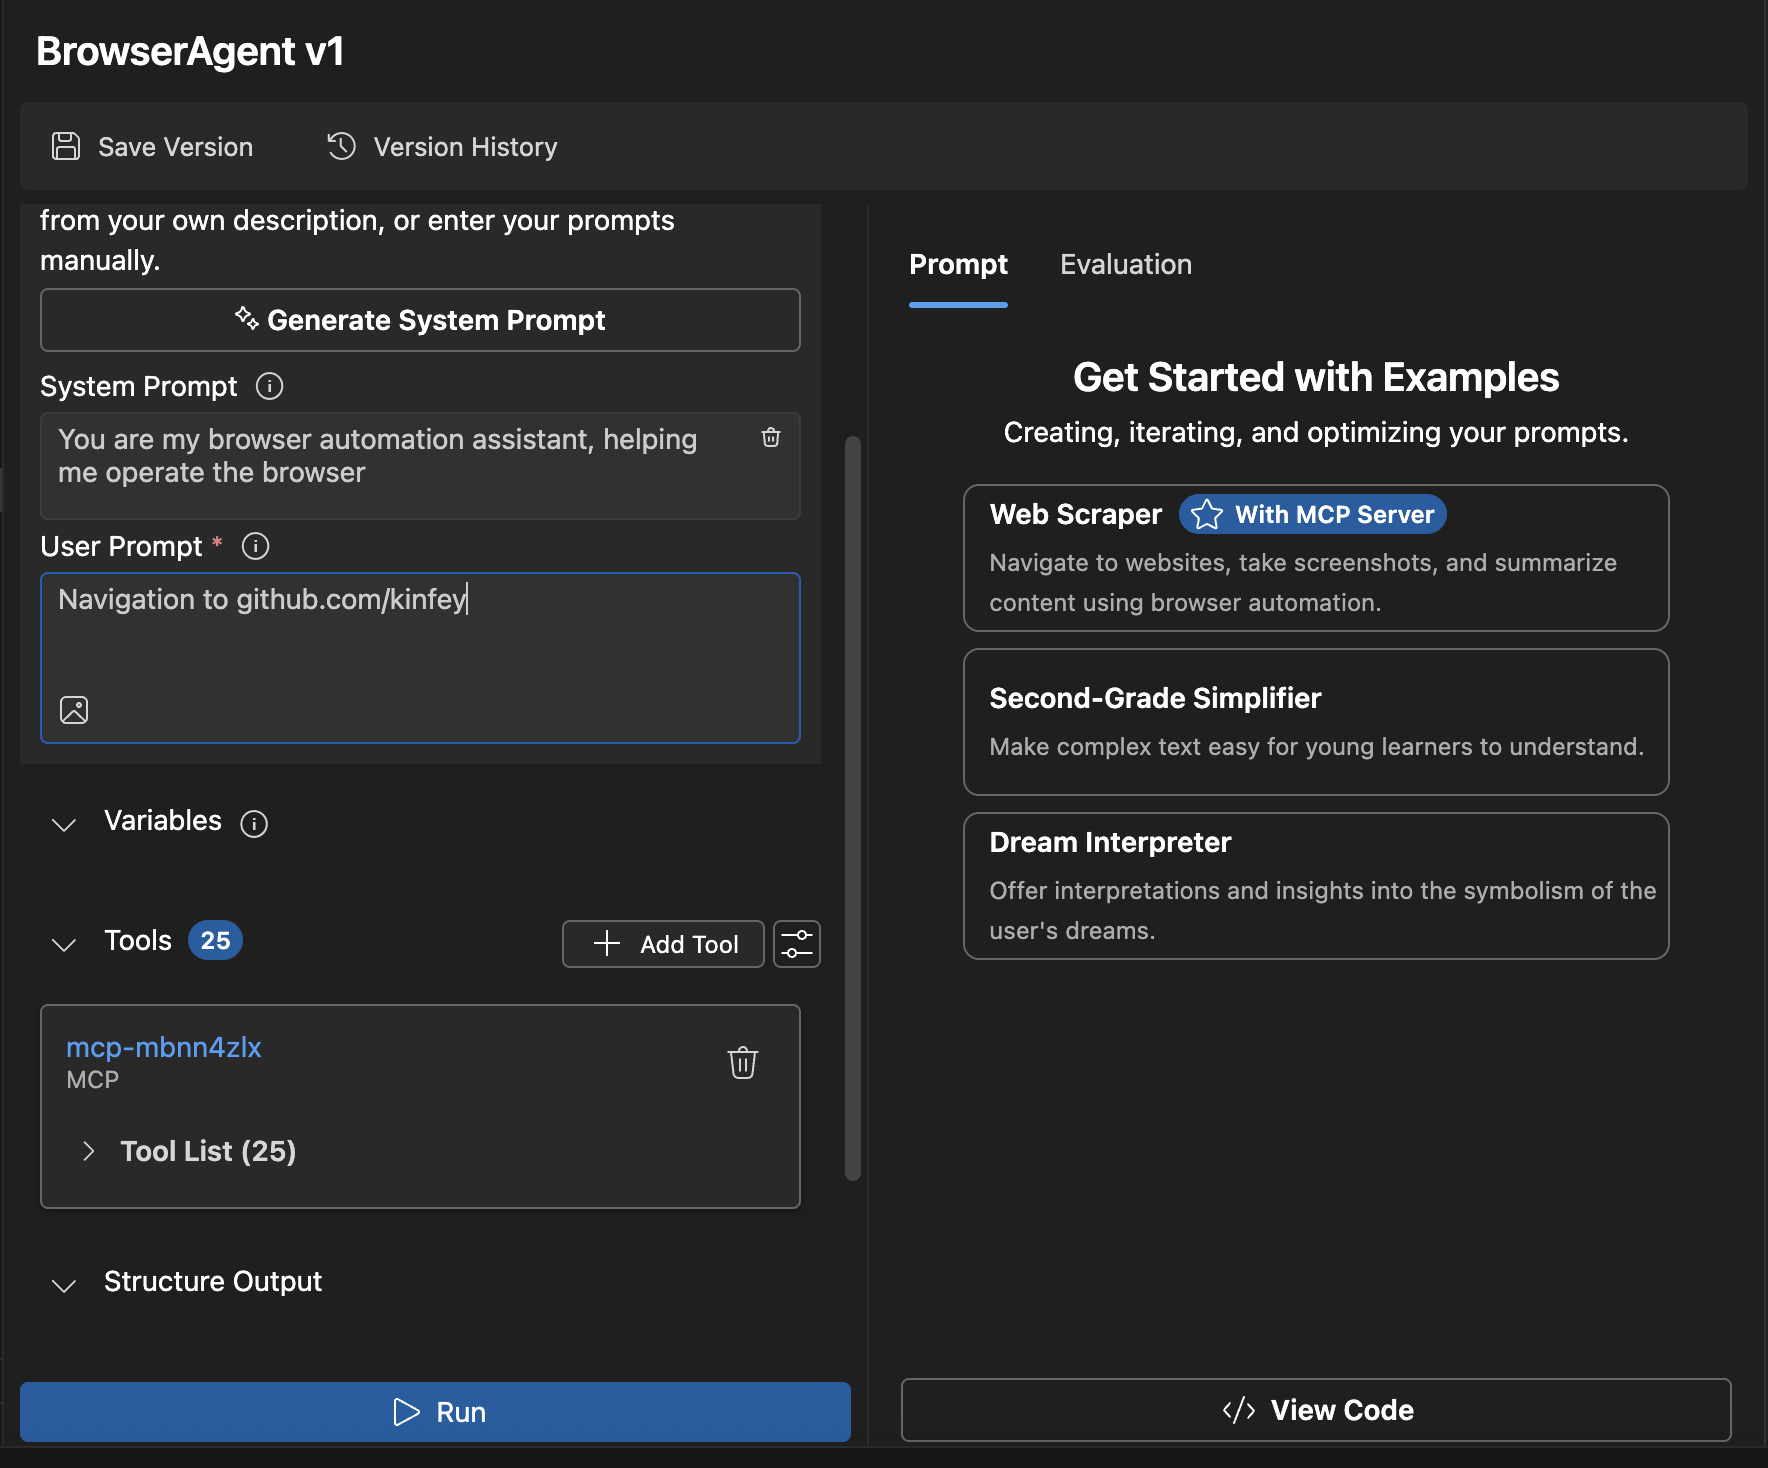The height and width of the screenshot is (1468, 1768).
Task: Click the Save Version label
Action: (175, 147)
